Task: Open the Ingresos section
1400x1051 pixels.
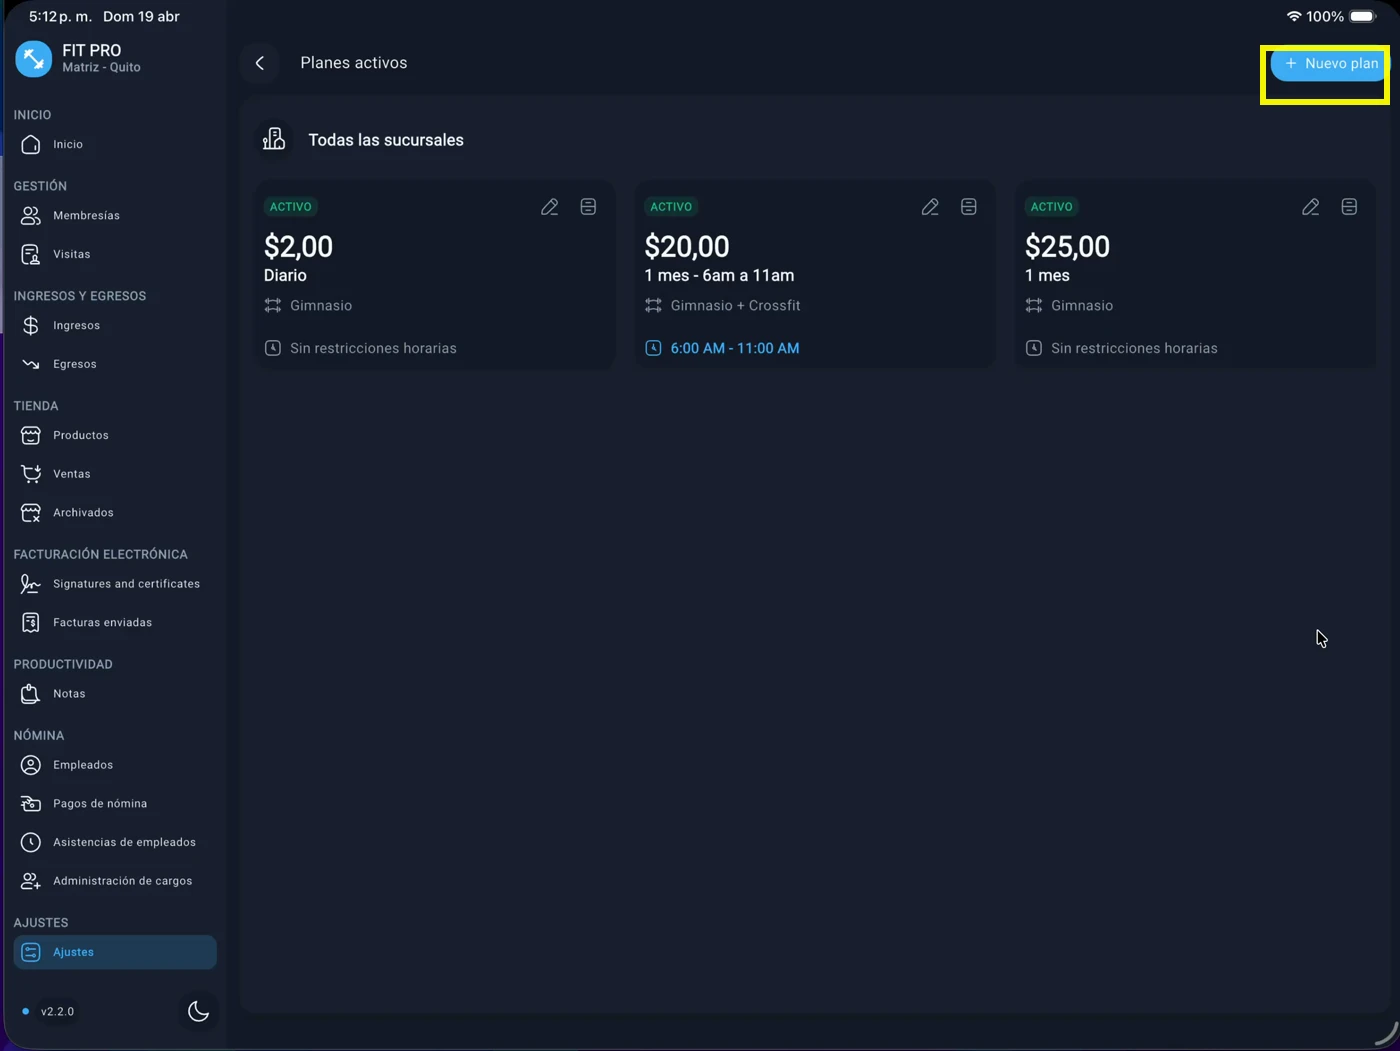Action: (x=76, y=326)
